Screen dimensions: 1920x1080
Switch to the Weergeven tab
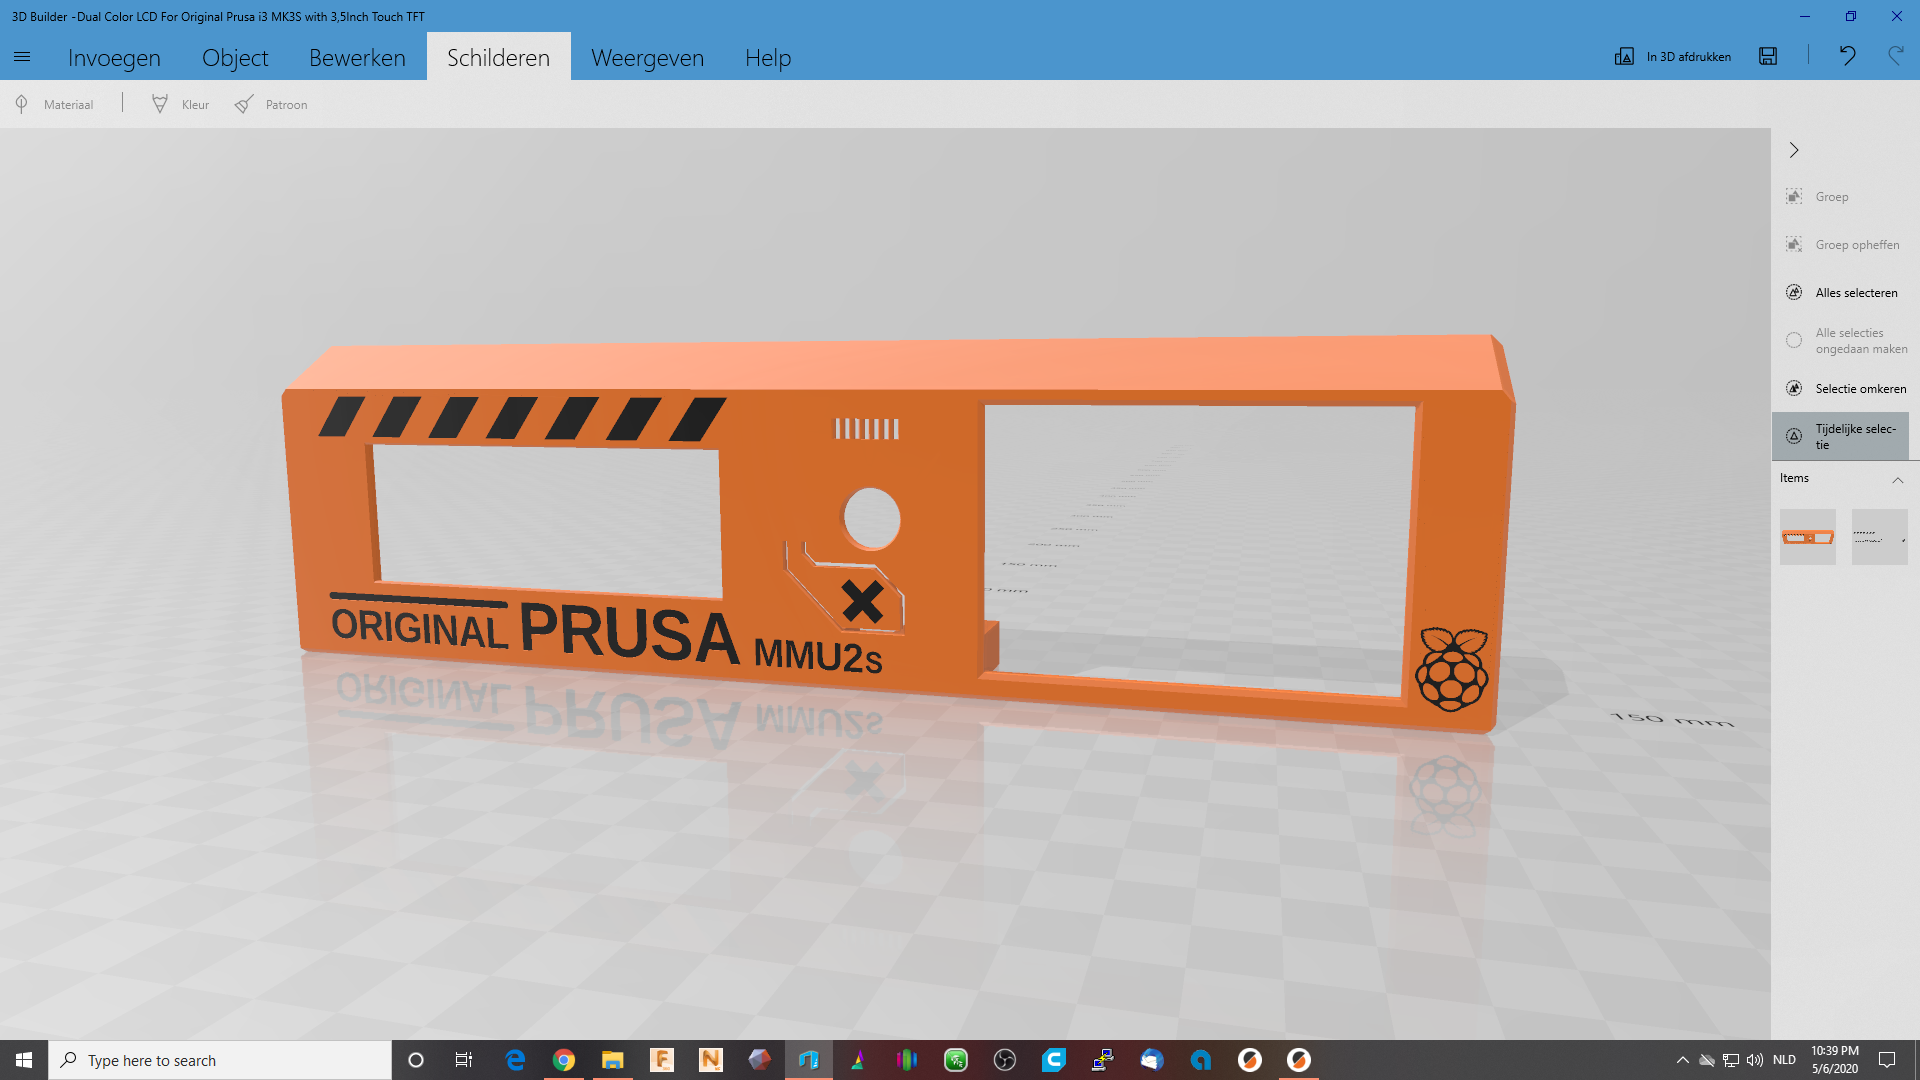tap(647, 57)
